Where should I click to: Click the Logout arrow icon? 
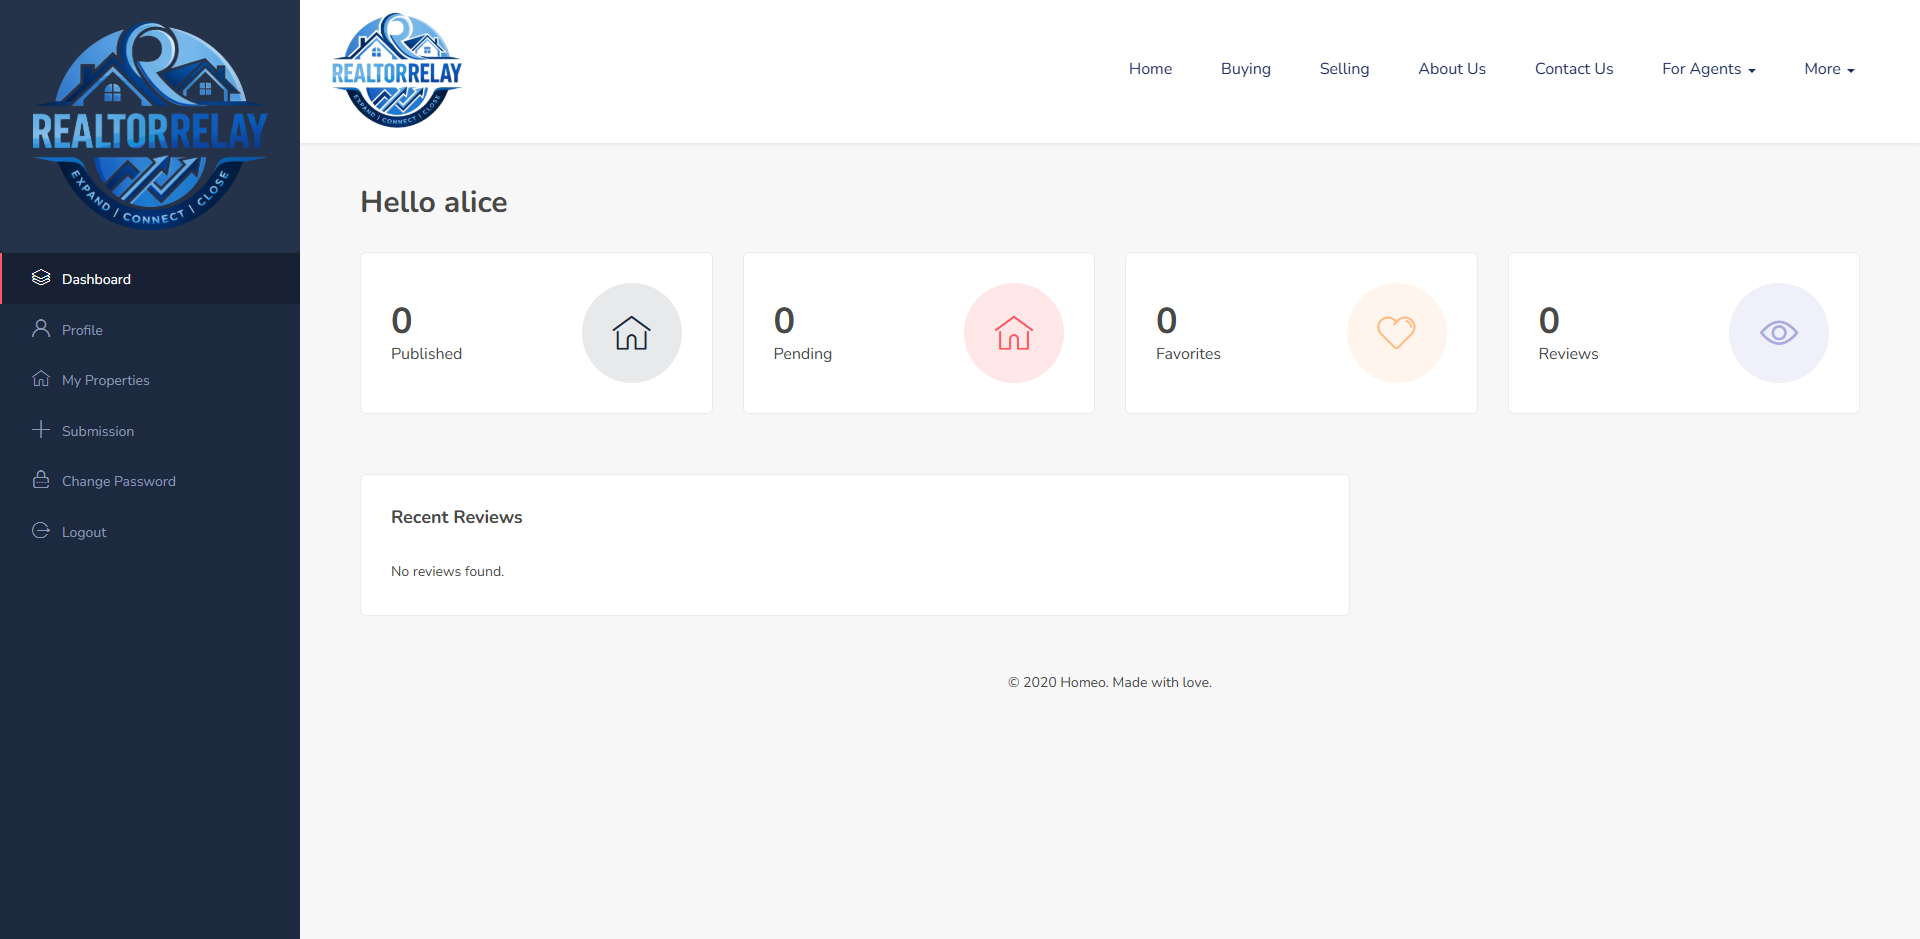click(x=41, y=531)
